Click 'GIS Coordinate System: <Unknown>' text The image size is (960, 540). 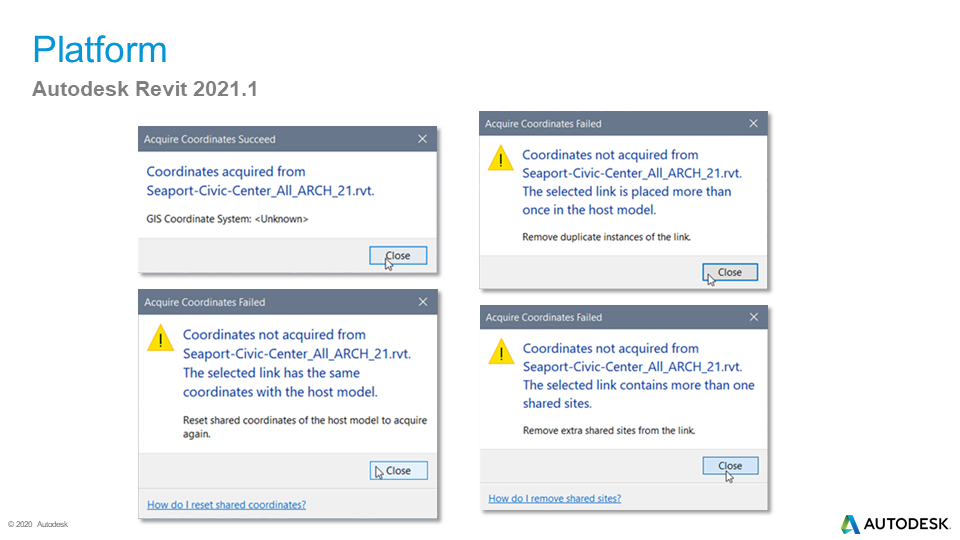227,219
